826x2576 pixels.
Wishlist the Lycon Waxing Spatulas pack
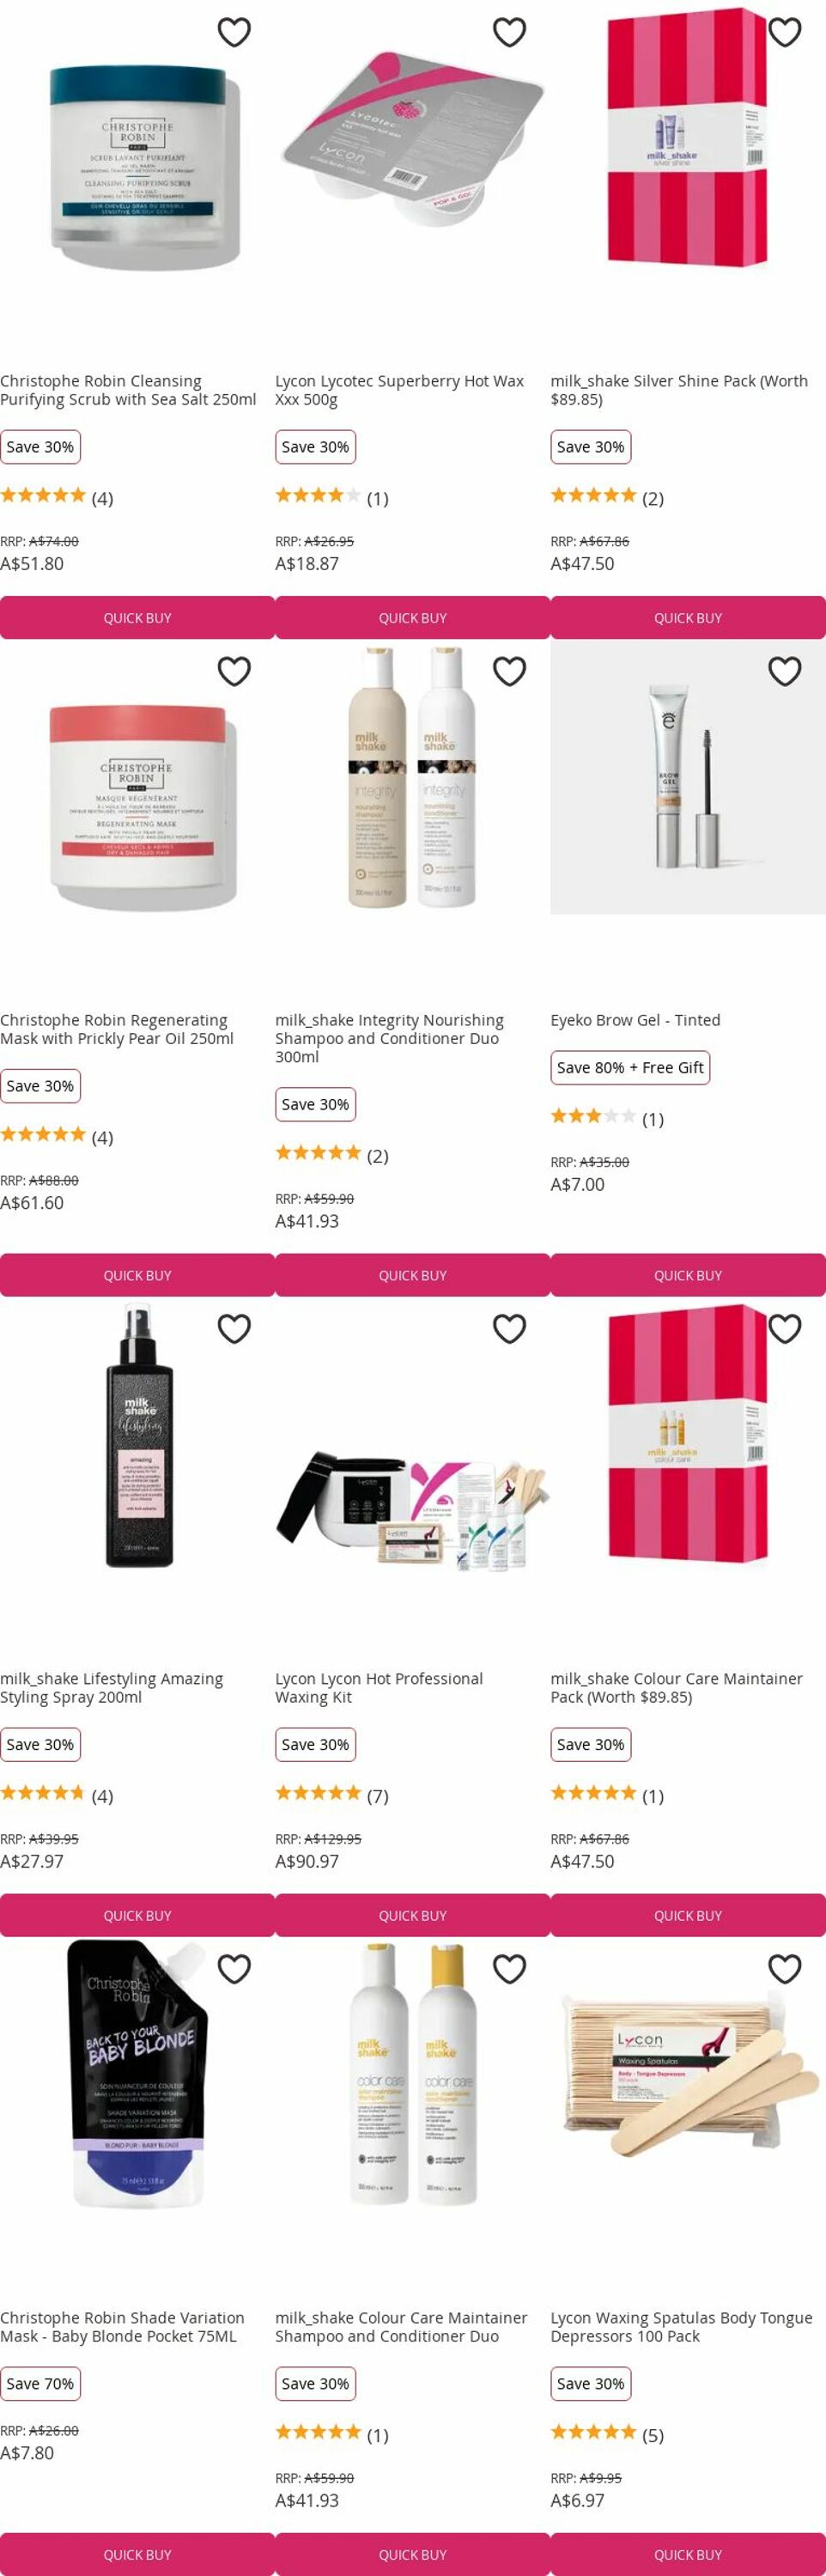(x=784, y=1969)
